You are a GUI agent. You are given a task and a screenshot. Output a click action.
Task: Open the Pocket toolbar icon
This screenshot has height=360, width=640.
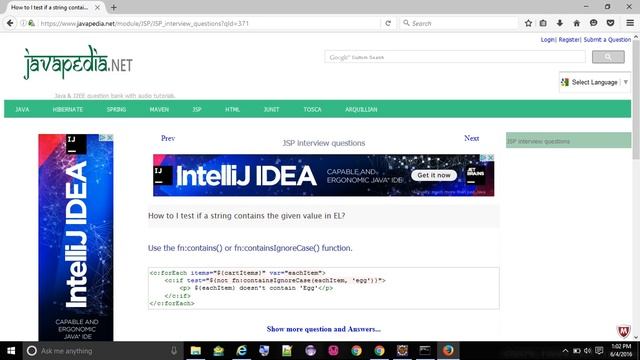[610, 23]
